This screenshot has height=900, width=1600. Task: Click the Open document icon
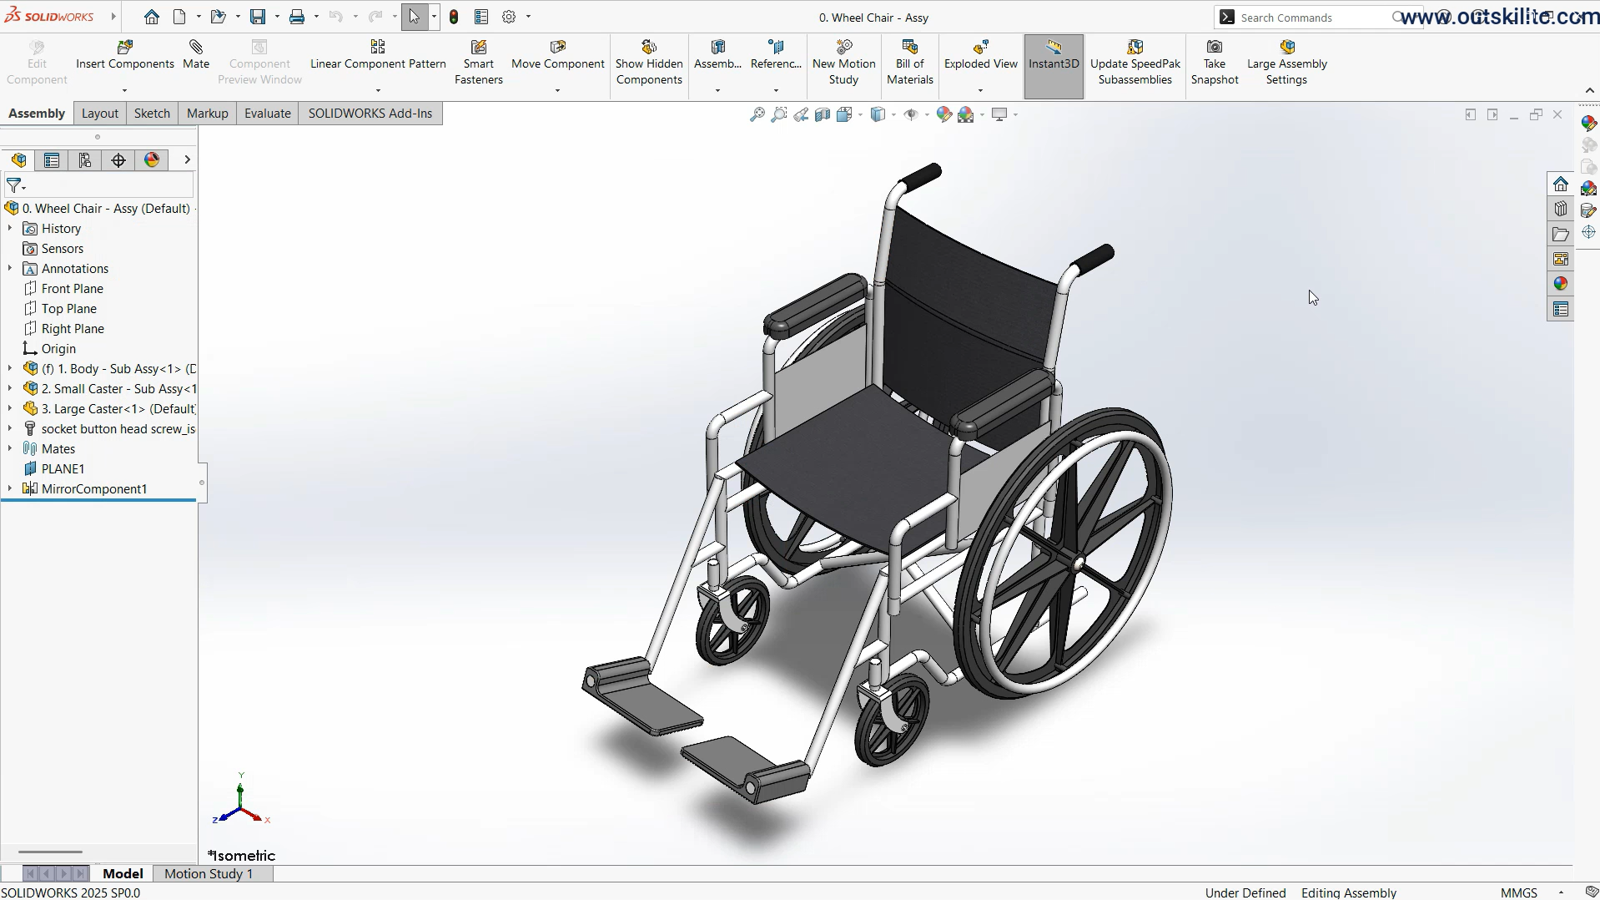coord(218,17)
